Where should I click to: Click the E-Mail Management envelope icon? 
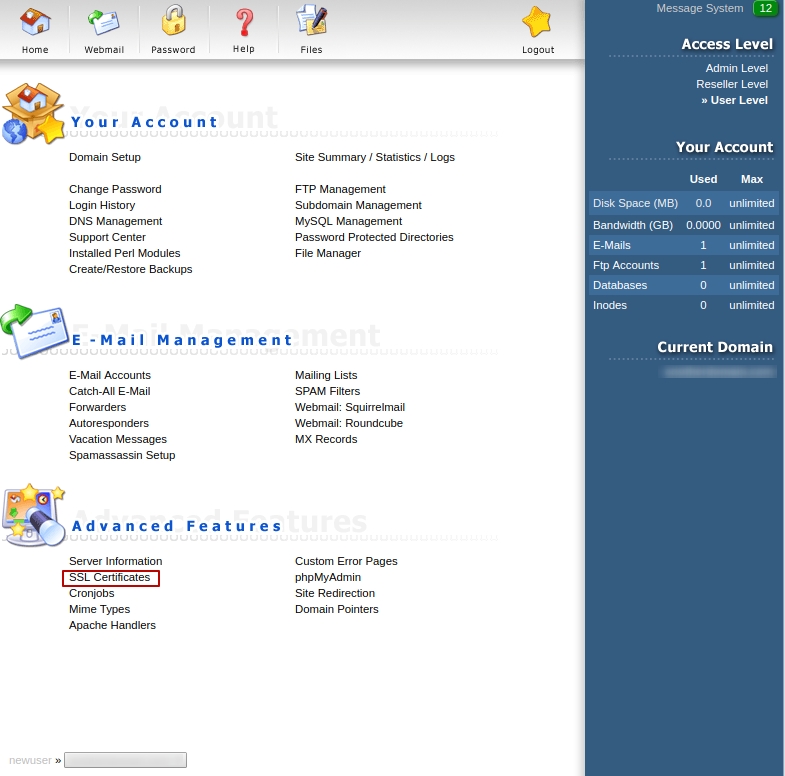point(34,332)
